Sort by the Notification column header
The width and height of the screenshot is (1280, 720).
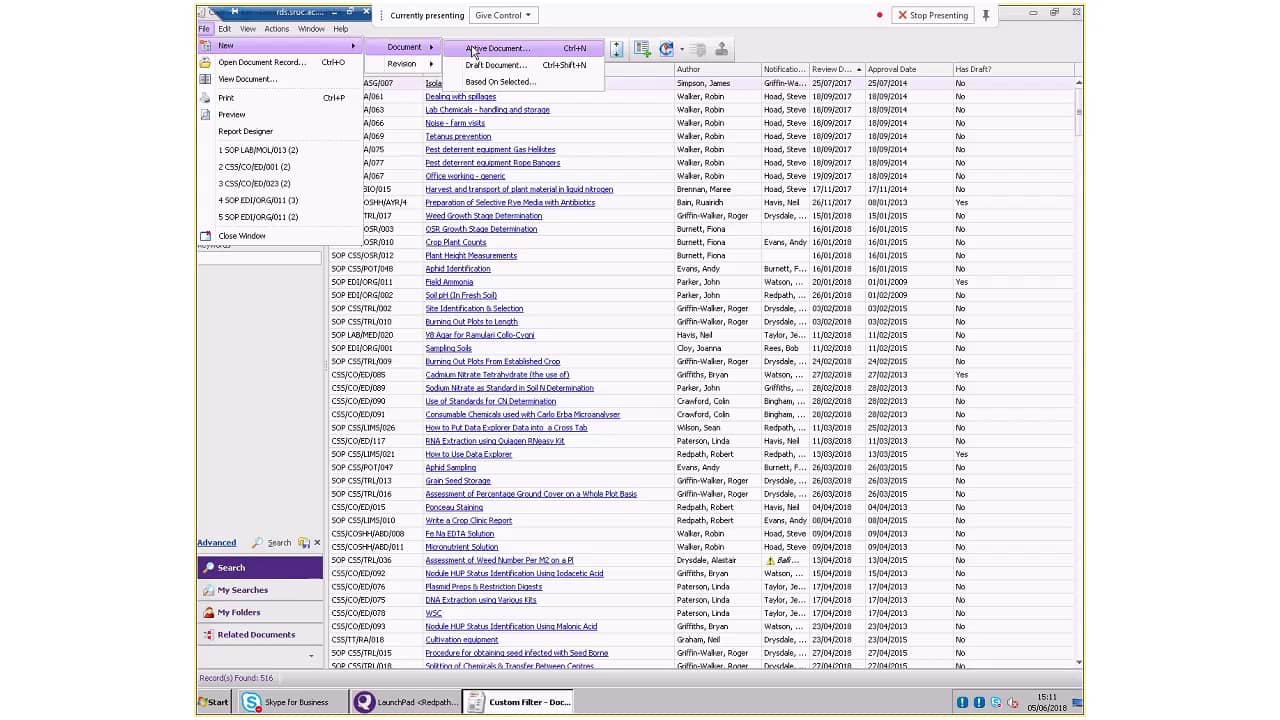[x=785, y=69]
